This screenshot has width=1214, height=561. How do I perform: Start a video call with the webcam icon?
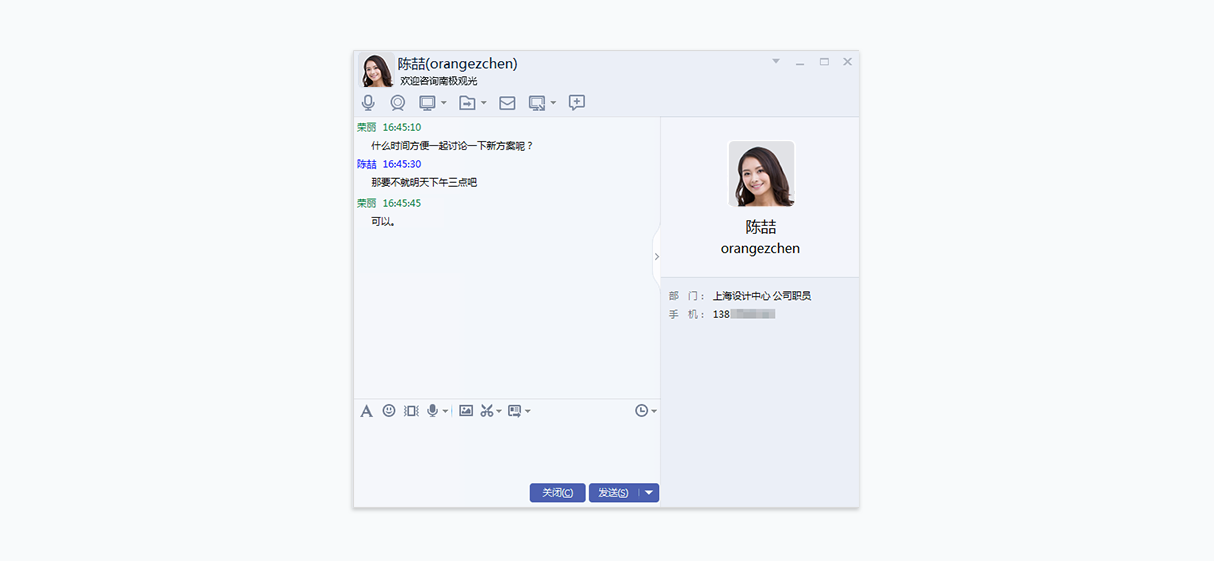(398, 103)
